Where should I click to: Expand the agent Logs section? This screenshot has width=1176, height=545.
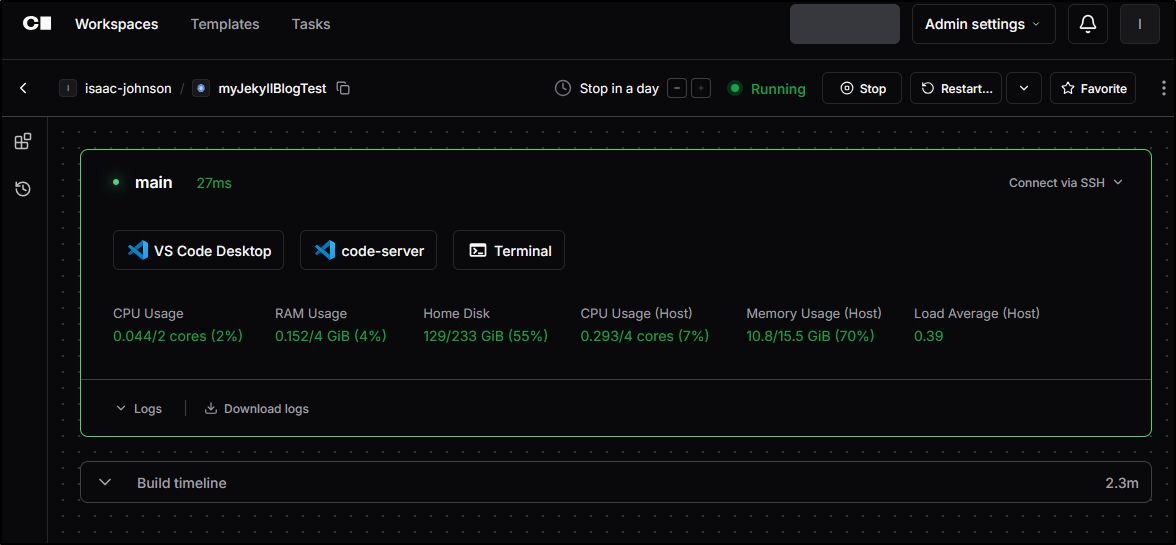[139, 408]
